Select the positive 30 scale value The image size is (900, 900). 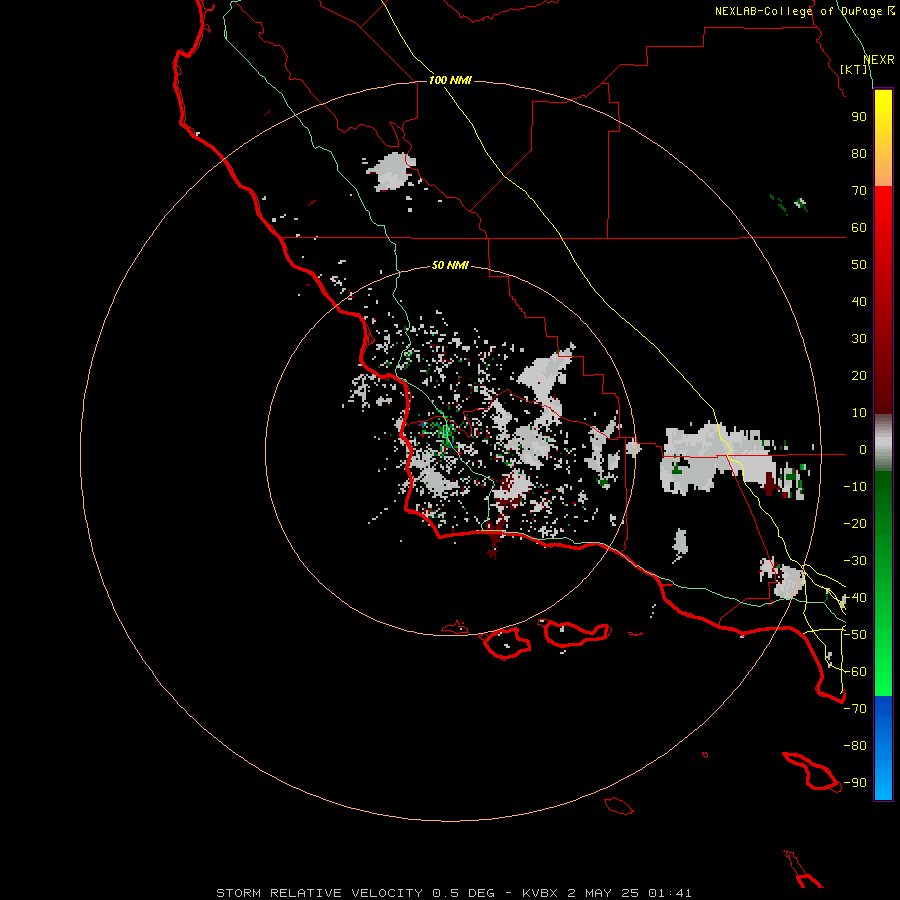click(859, 339)
